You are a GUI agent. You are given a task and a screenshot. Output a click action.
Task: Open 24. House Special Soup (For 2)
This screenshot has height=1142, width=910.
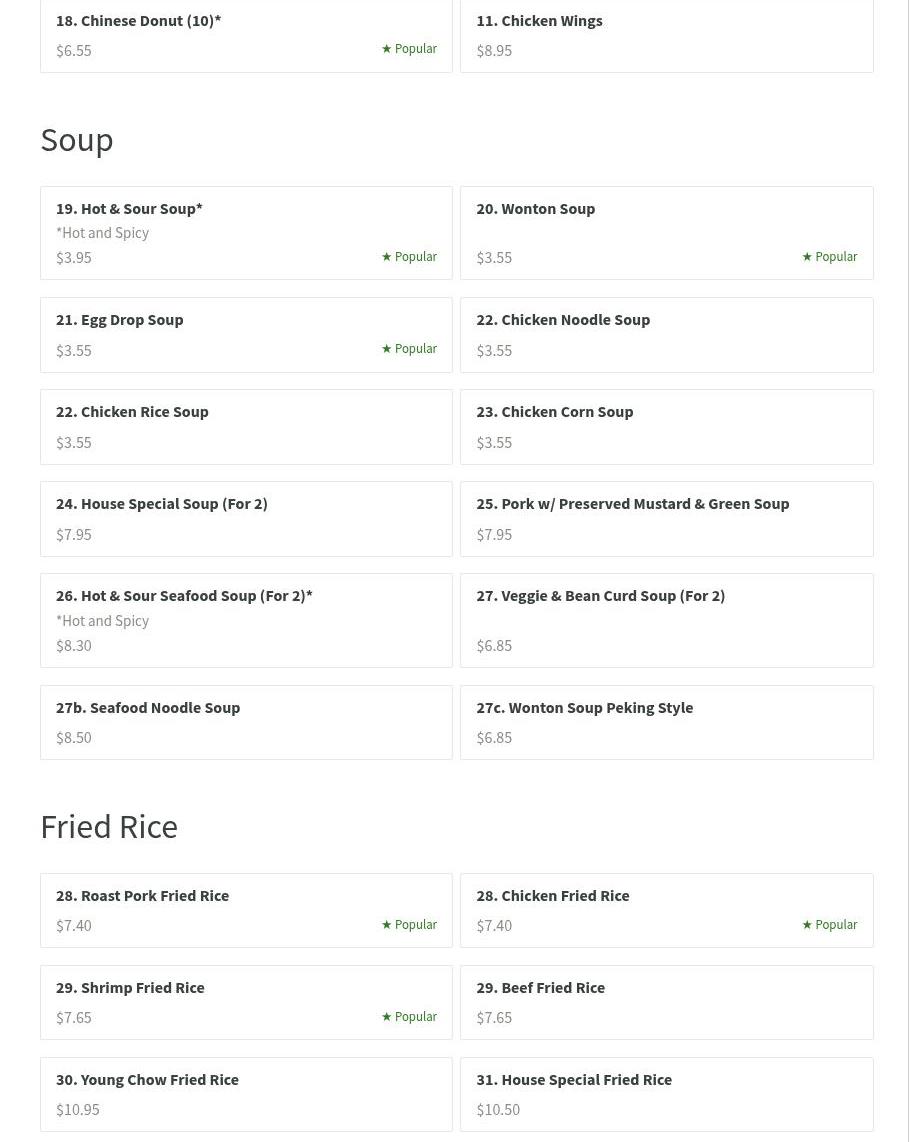(x=246, y=519)
